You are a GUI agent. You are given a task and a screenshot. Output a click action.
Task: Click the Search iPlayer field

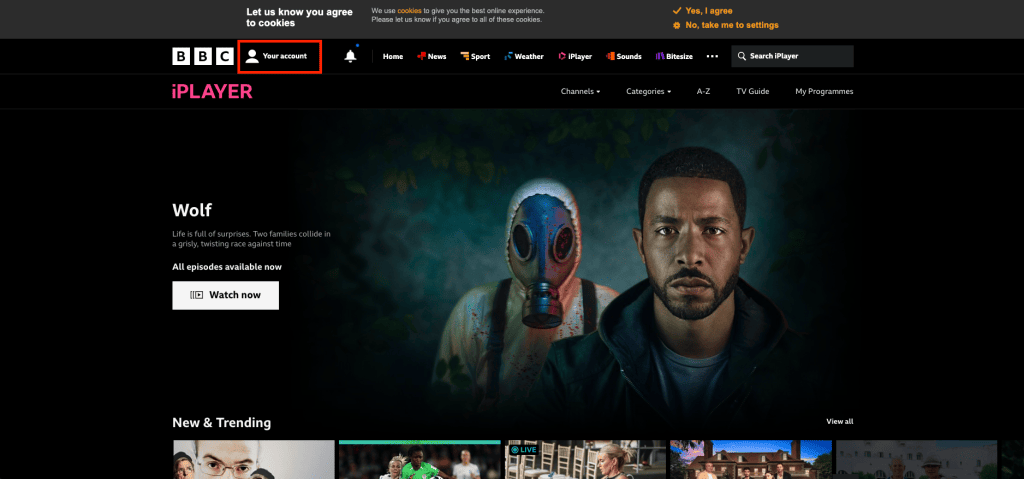click(x=792, y=56)
